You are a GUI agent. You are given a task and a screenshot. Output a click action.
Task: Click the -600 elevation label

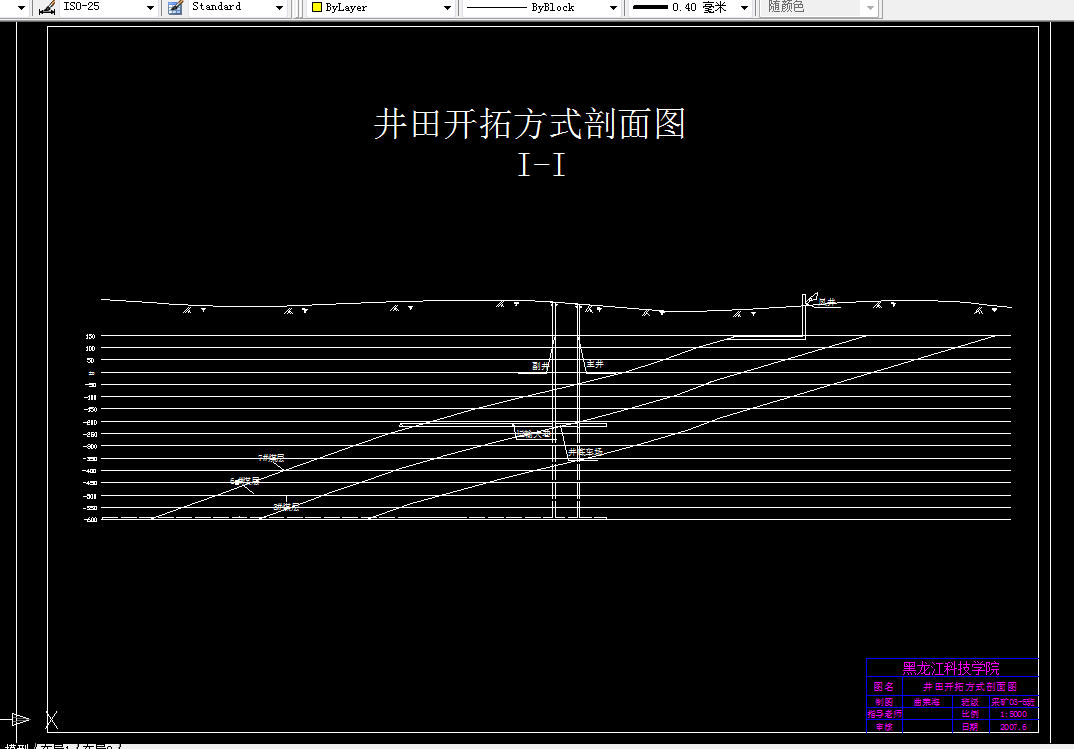[90, 520]
